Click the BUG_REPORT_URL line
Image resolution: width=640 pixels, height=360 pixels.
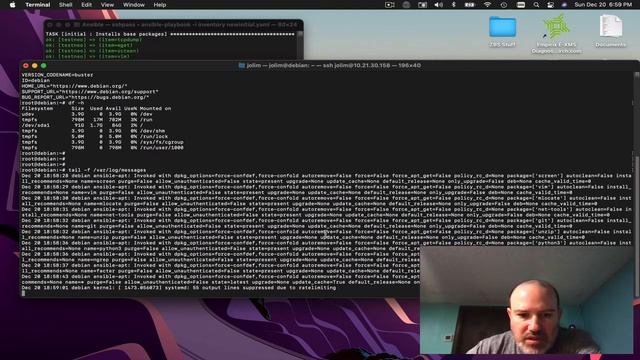pyautogui.click(x=85, y=98)
